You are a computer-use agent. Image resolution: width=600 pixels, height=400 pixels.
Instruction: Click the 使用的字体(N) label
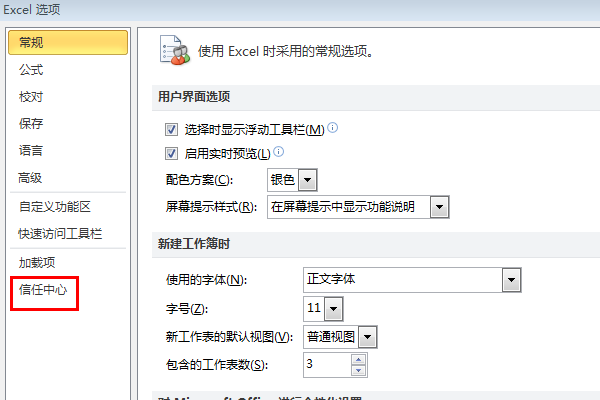[x=207, y=280]
